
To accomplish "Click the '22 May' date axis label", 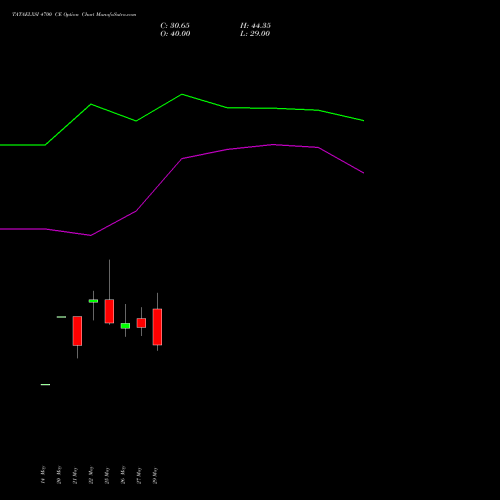I will pyautogui.click(x=91, y=475).
